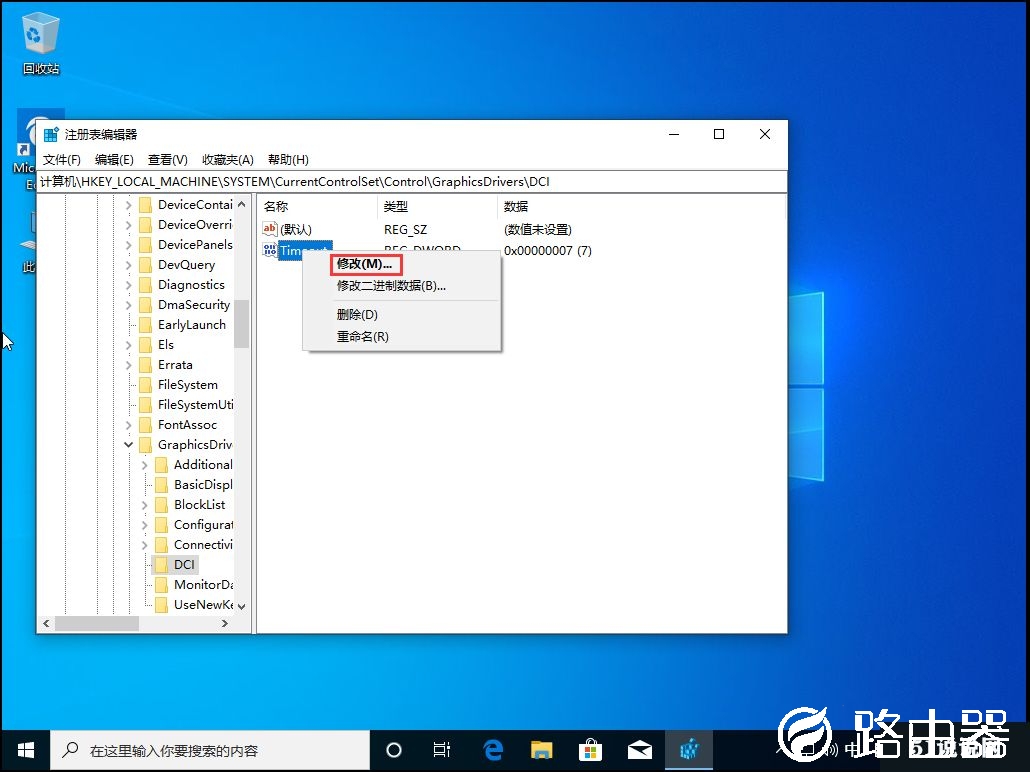Click the 0x00000007 (7) data cell
Image resolution: width=1030 pixels, height=772 pixels.
point(547,251)
